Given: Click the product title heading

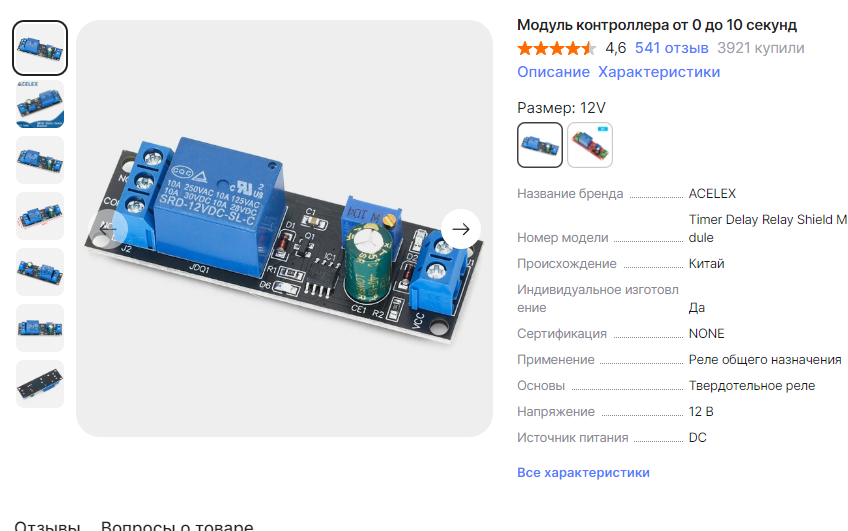Looking at the screenshot, I should 657,25.
